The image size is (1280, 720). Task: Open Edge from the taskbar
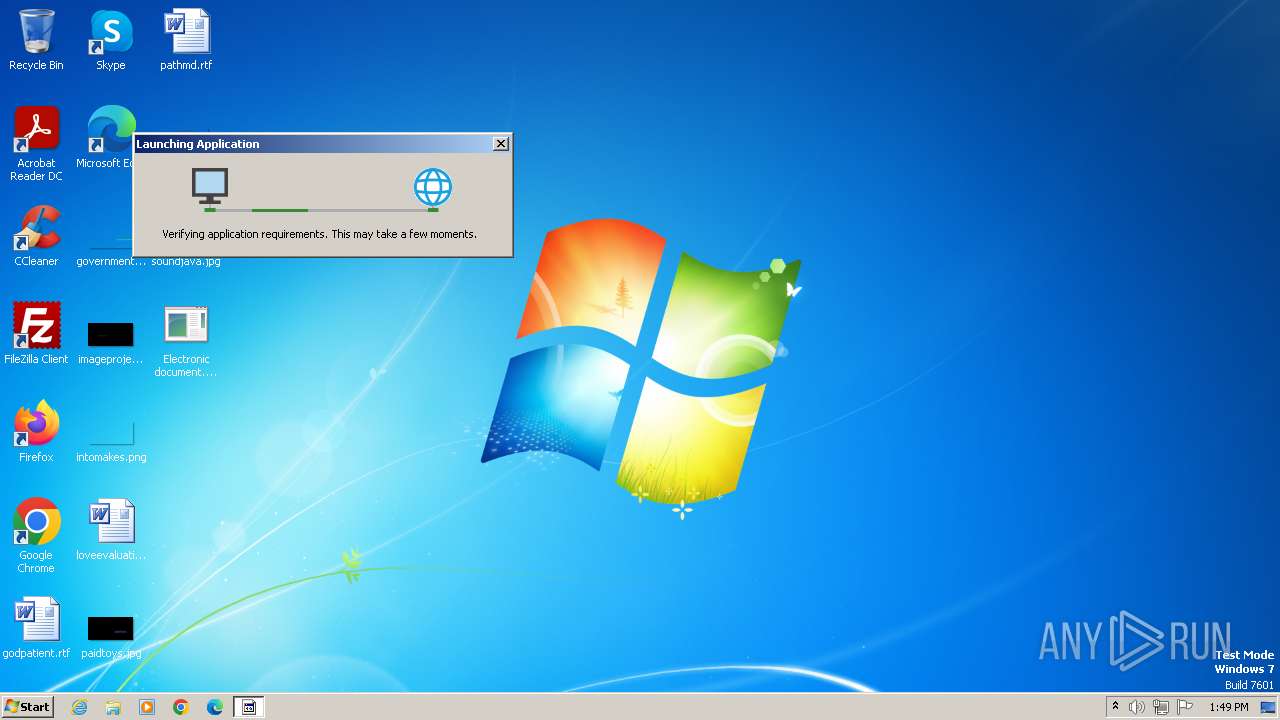coord(215,707)
